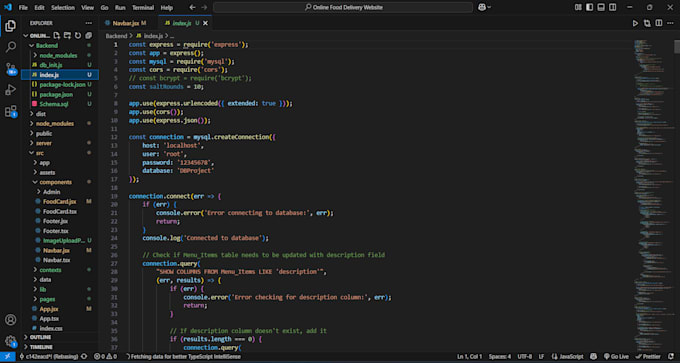
Task: Refresh the Explorer file tree
Action: point(78,36)
